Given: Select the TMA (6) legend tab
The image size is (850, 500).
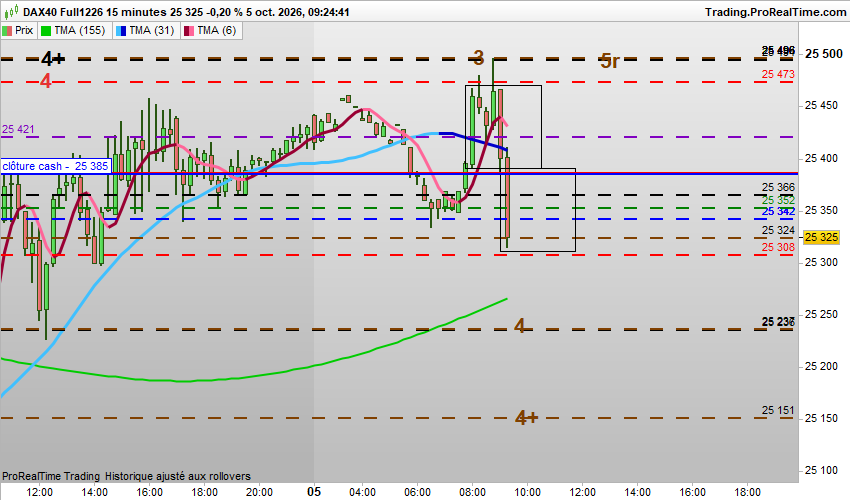Looking at the screenshot, I should pyautogui.click(x=211, y=30).
